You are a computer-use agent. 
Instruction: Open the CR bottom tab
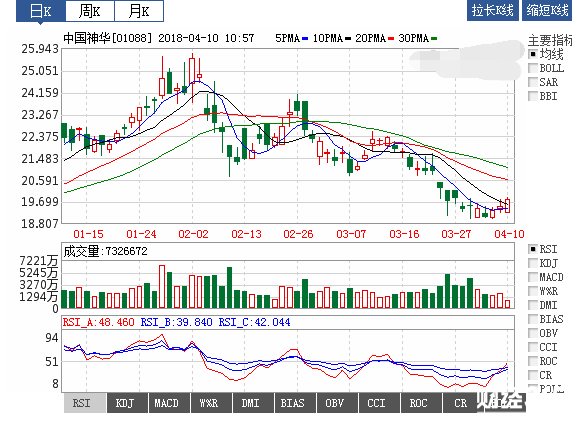pyautogui.click(x=460, y=403)
